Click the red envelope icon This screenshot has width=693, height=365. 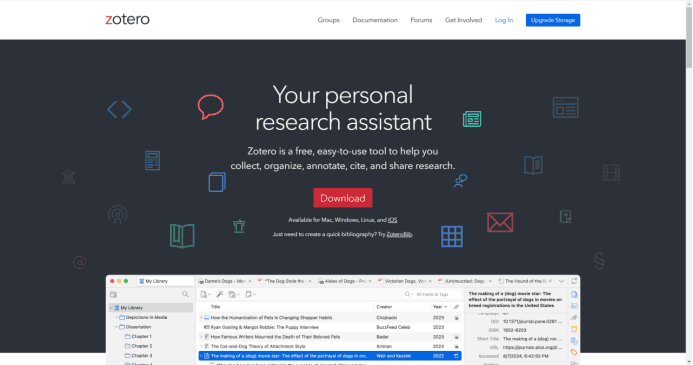tap(500, 222)
